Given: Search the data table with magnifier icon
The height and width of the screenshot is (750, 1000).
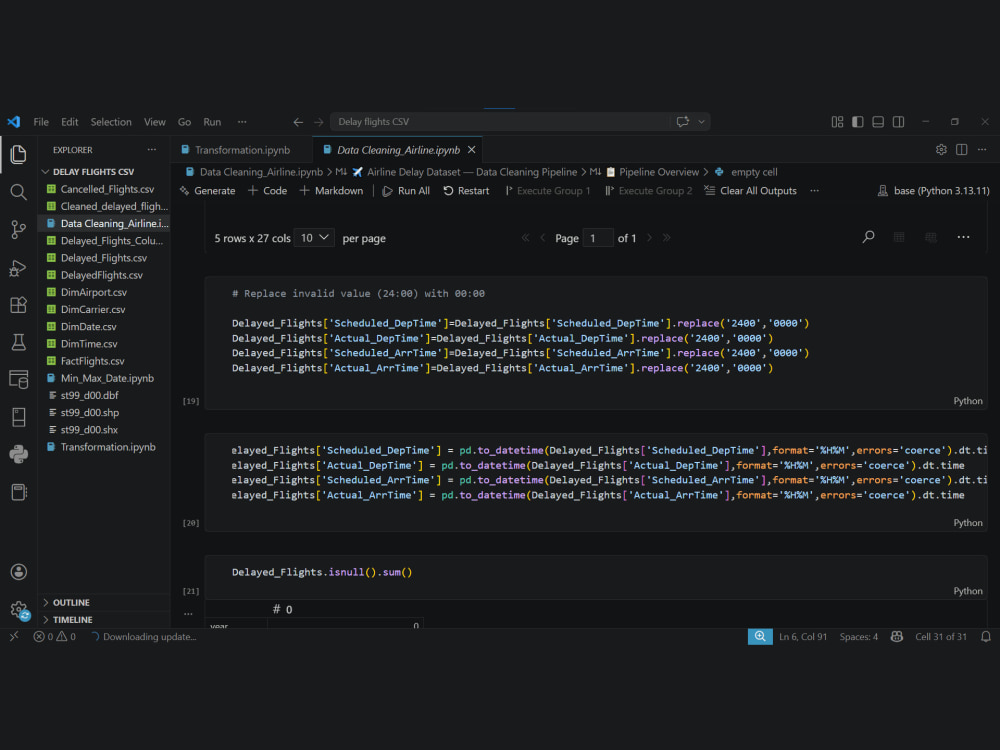Looking at the screenshot, I should [x=868, y=237].
